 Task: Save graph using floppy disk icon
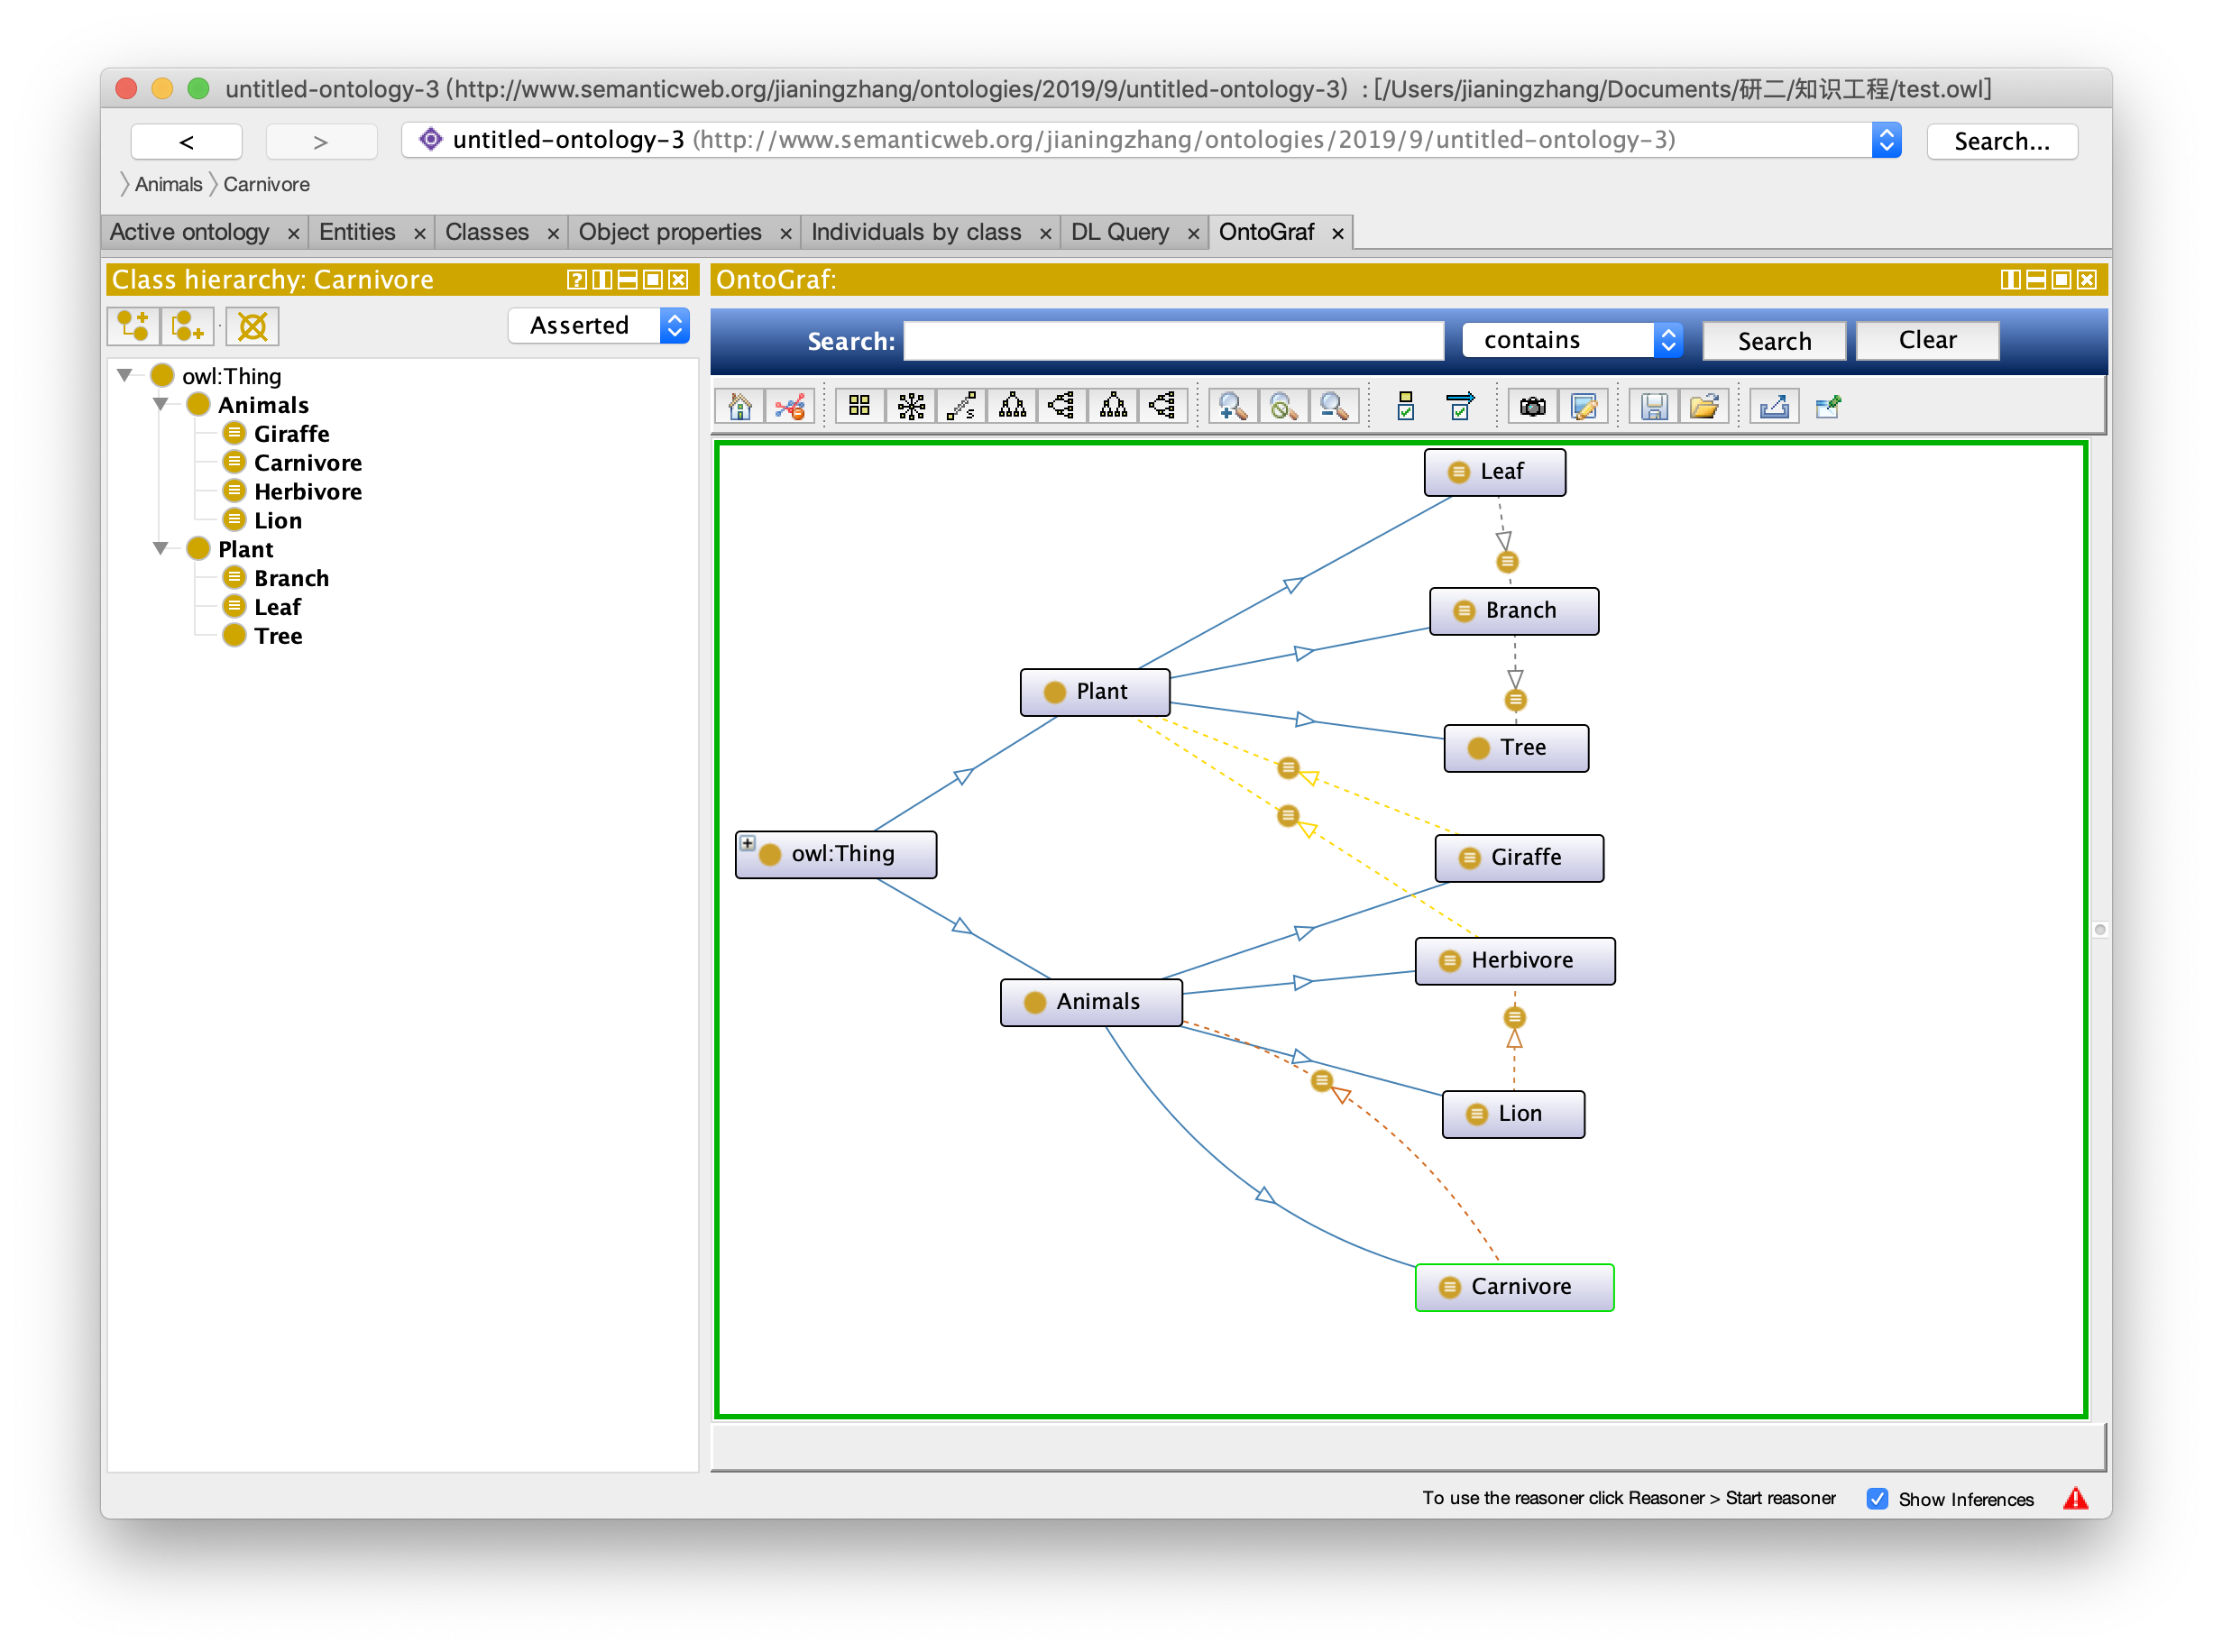pos(1653,407)
